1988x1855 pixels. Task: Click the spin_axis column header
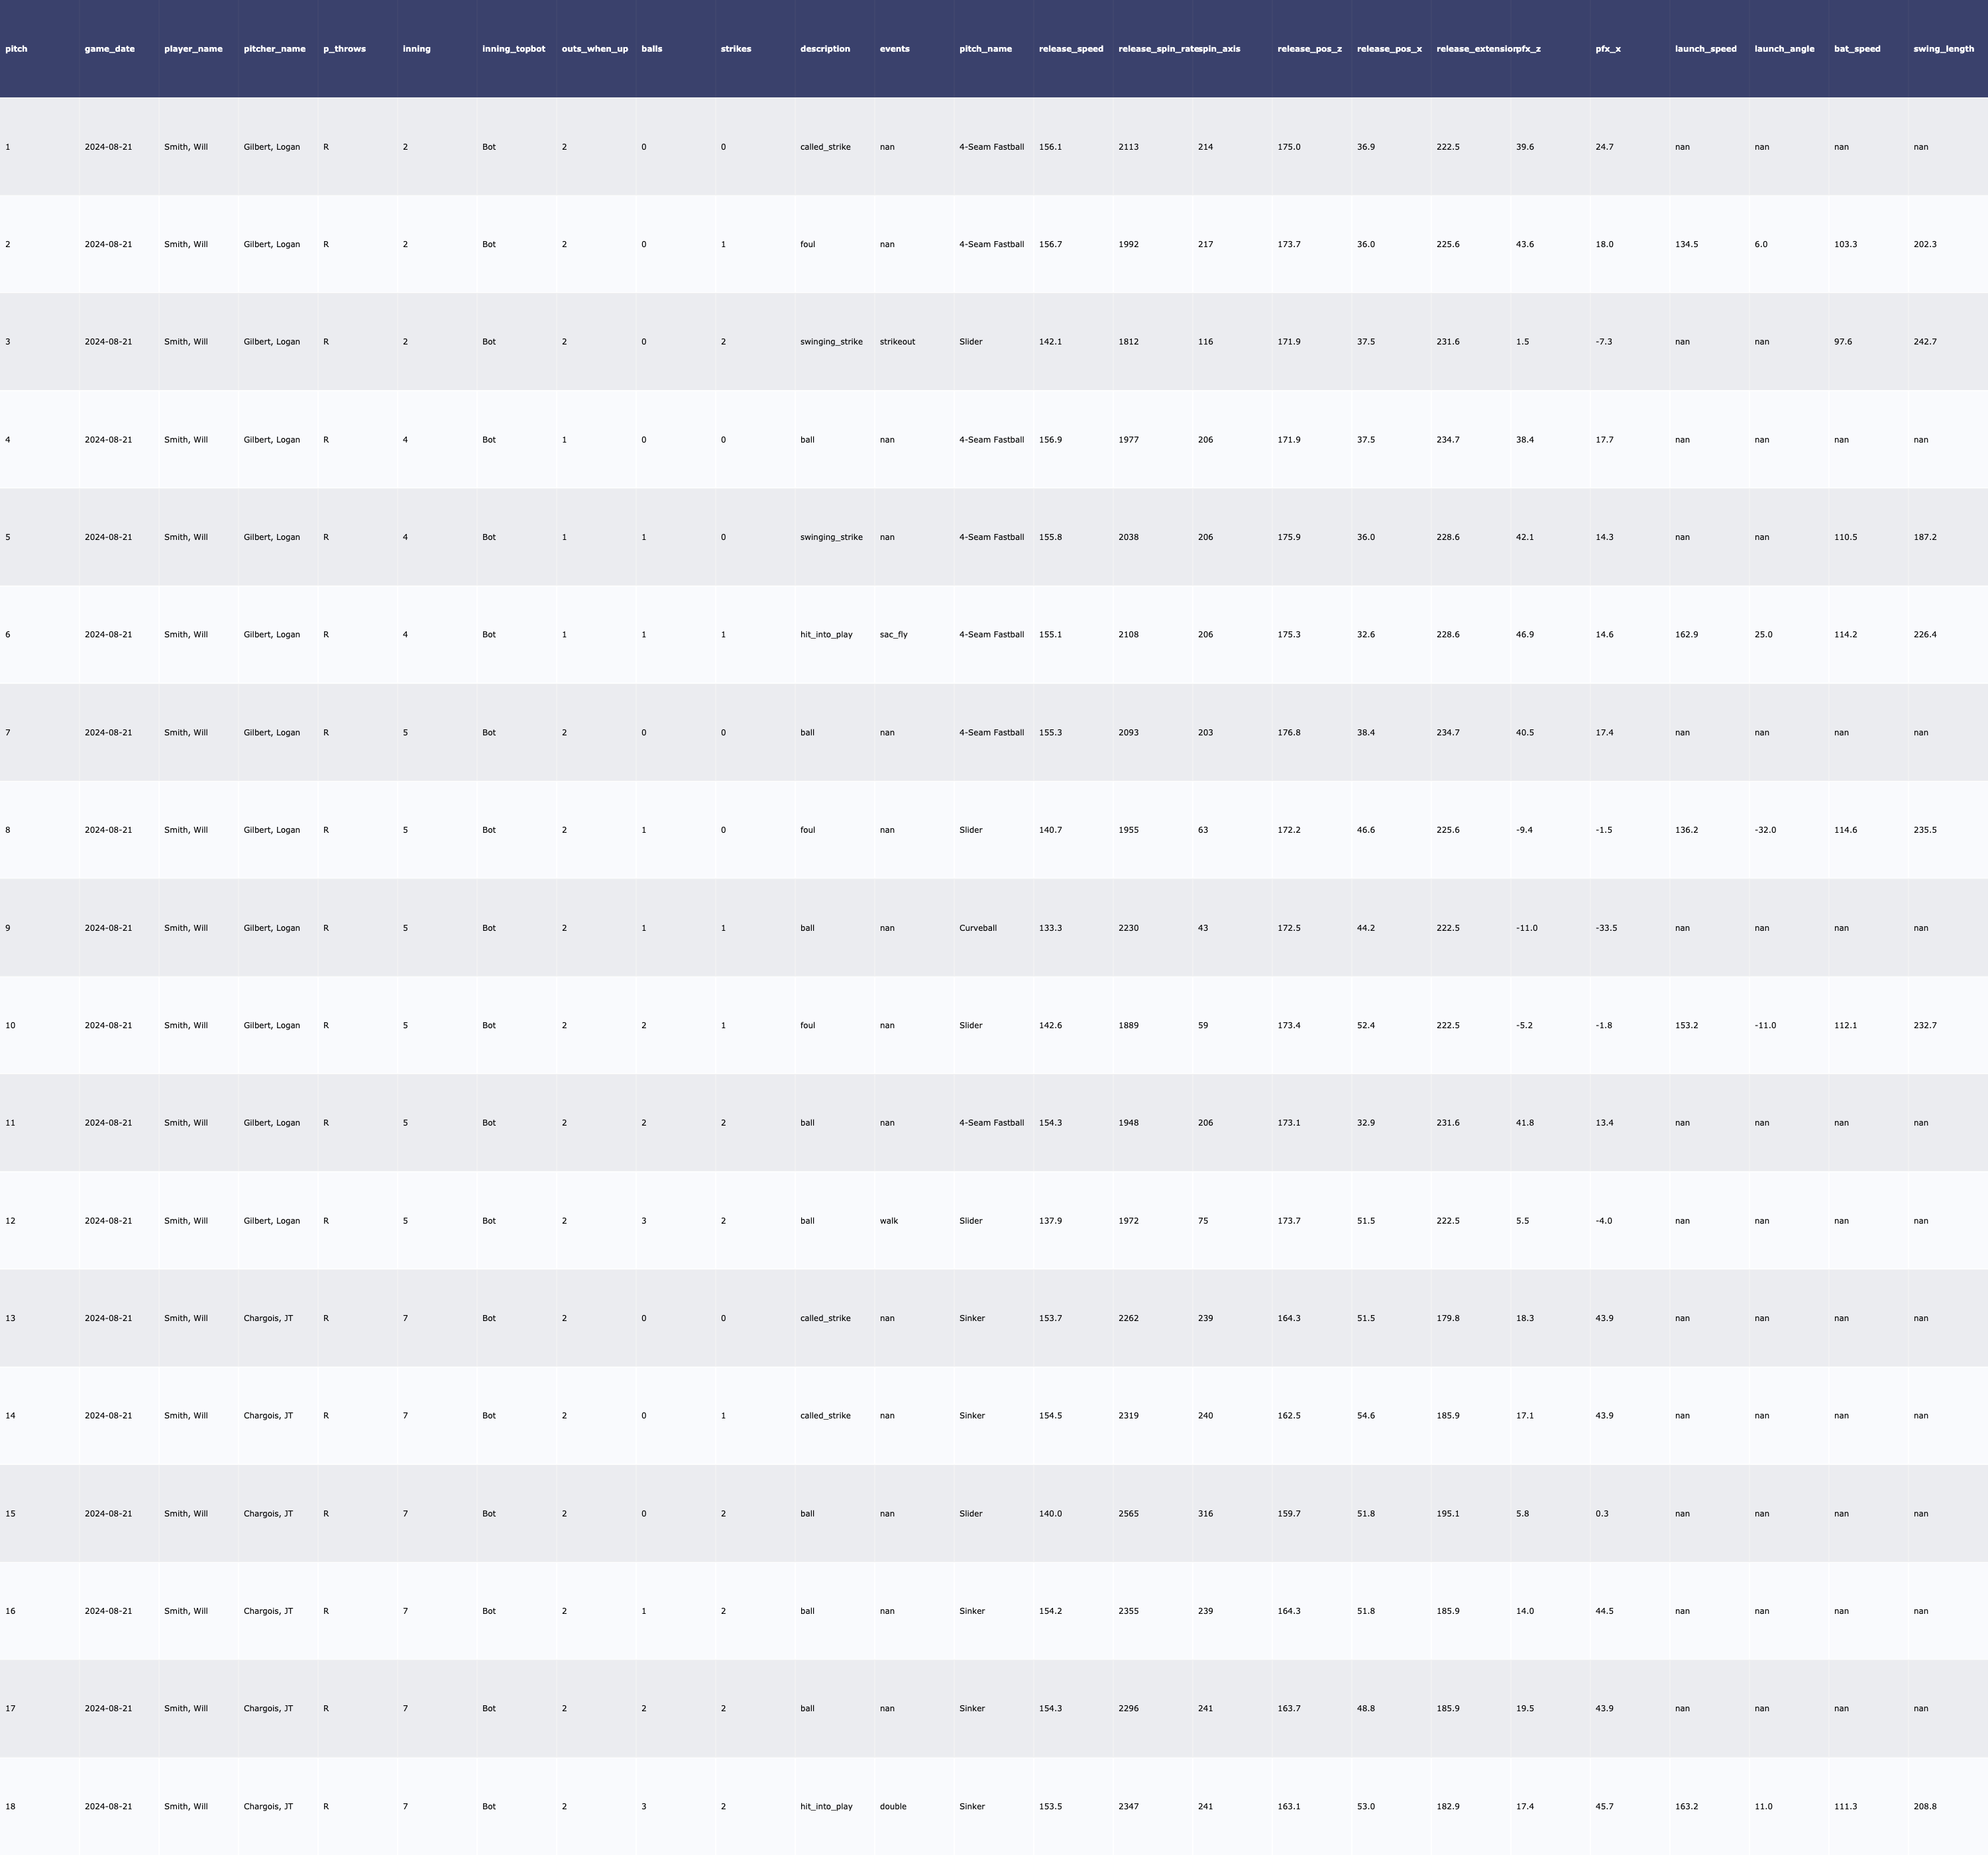tap(1220, 49)
